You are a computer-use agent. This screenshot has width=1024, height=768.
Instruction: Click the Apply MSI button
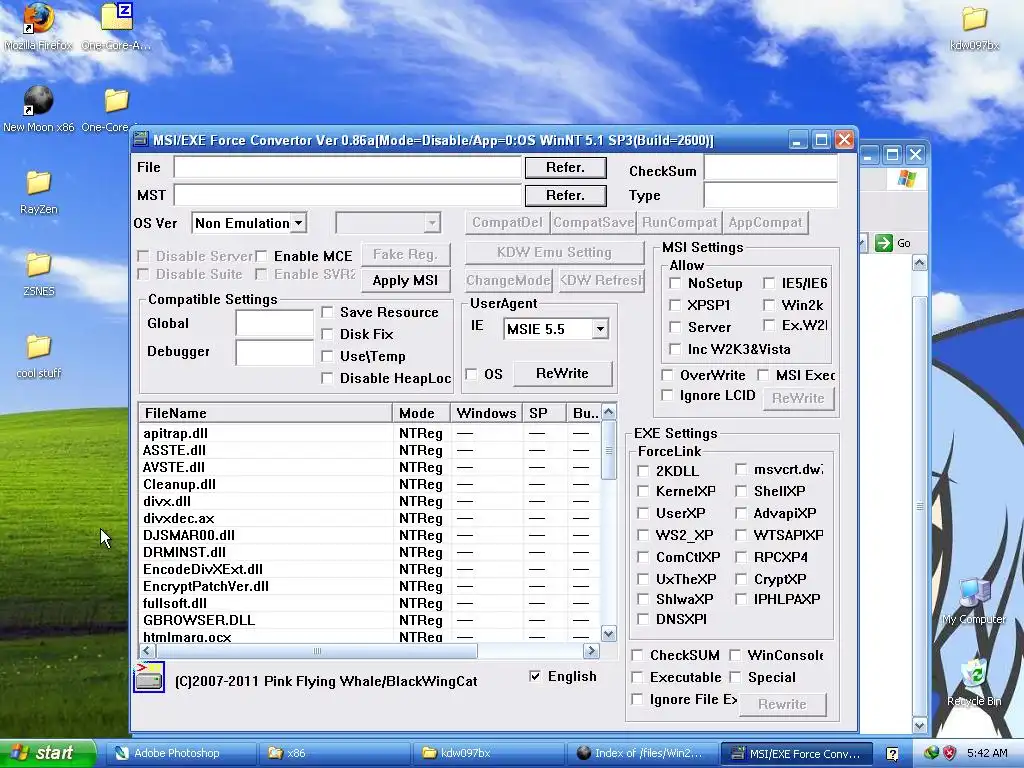406,280
